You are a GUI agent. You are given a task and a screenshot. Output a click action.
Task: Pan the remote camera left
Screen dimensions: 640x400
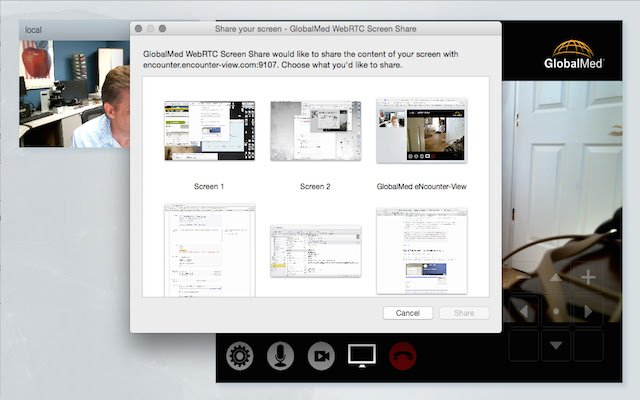click(524, 311)
